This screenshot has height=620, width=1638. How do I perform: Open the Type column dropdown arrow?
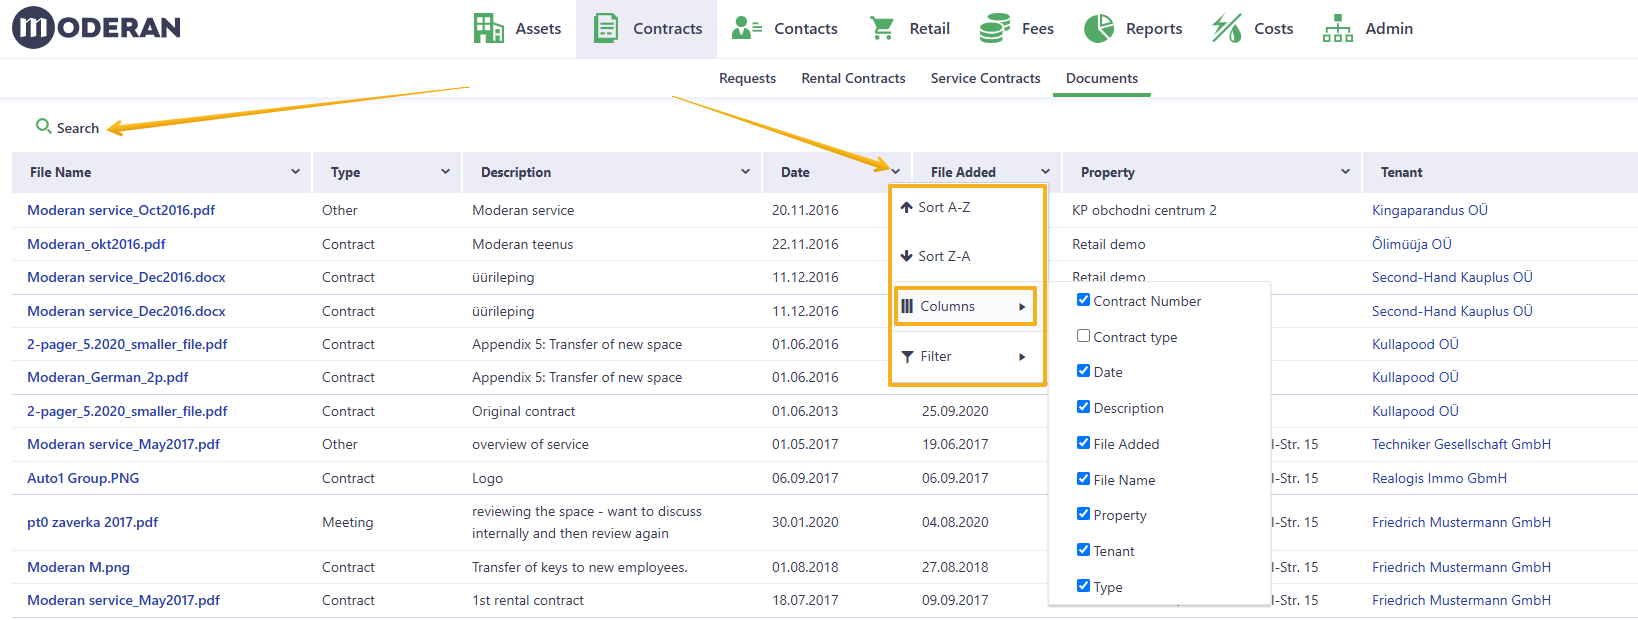[445, 172]
